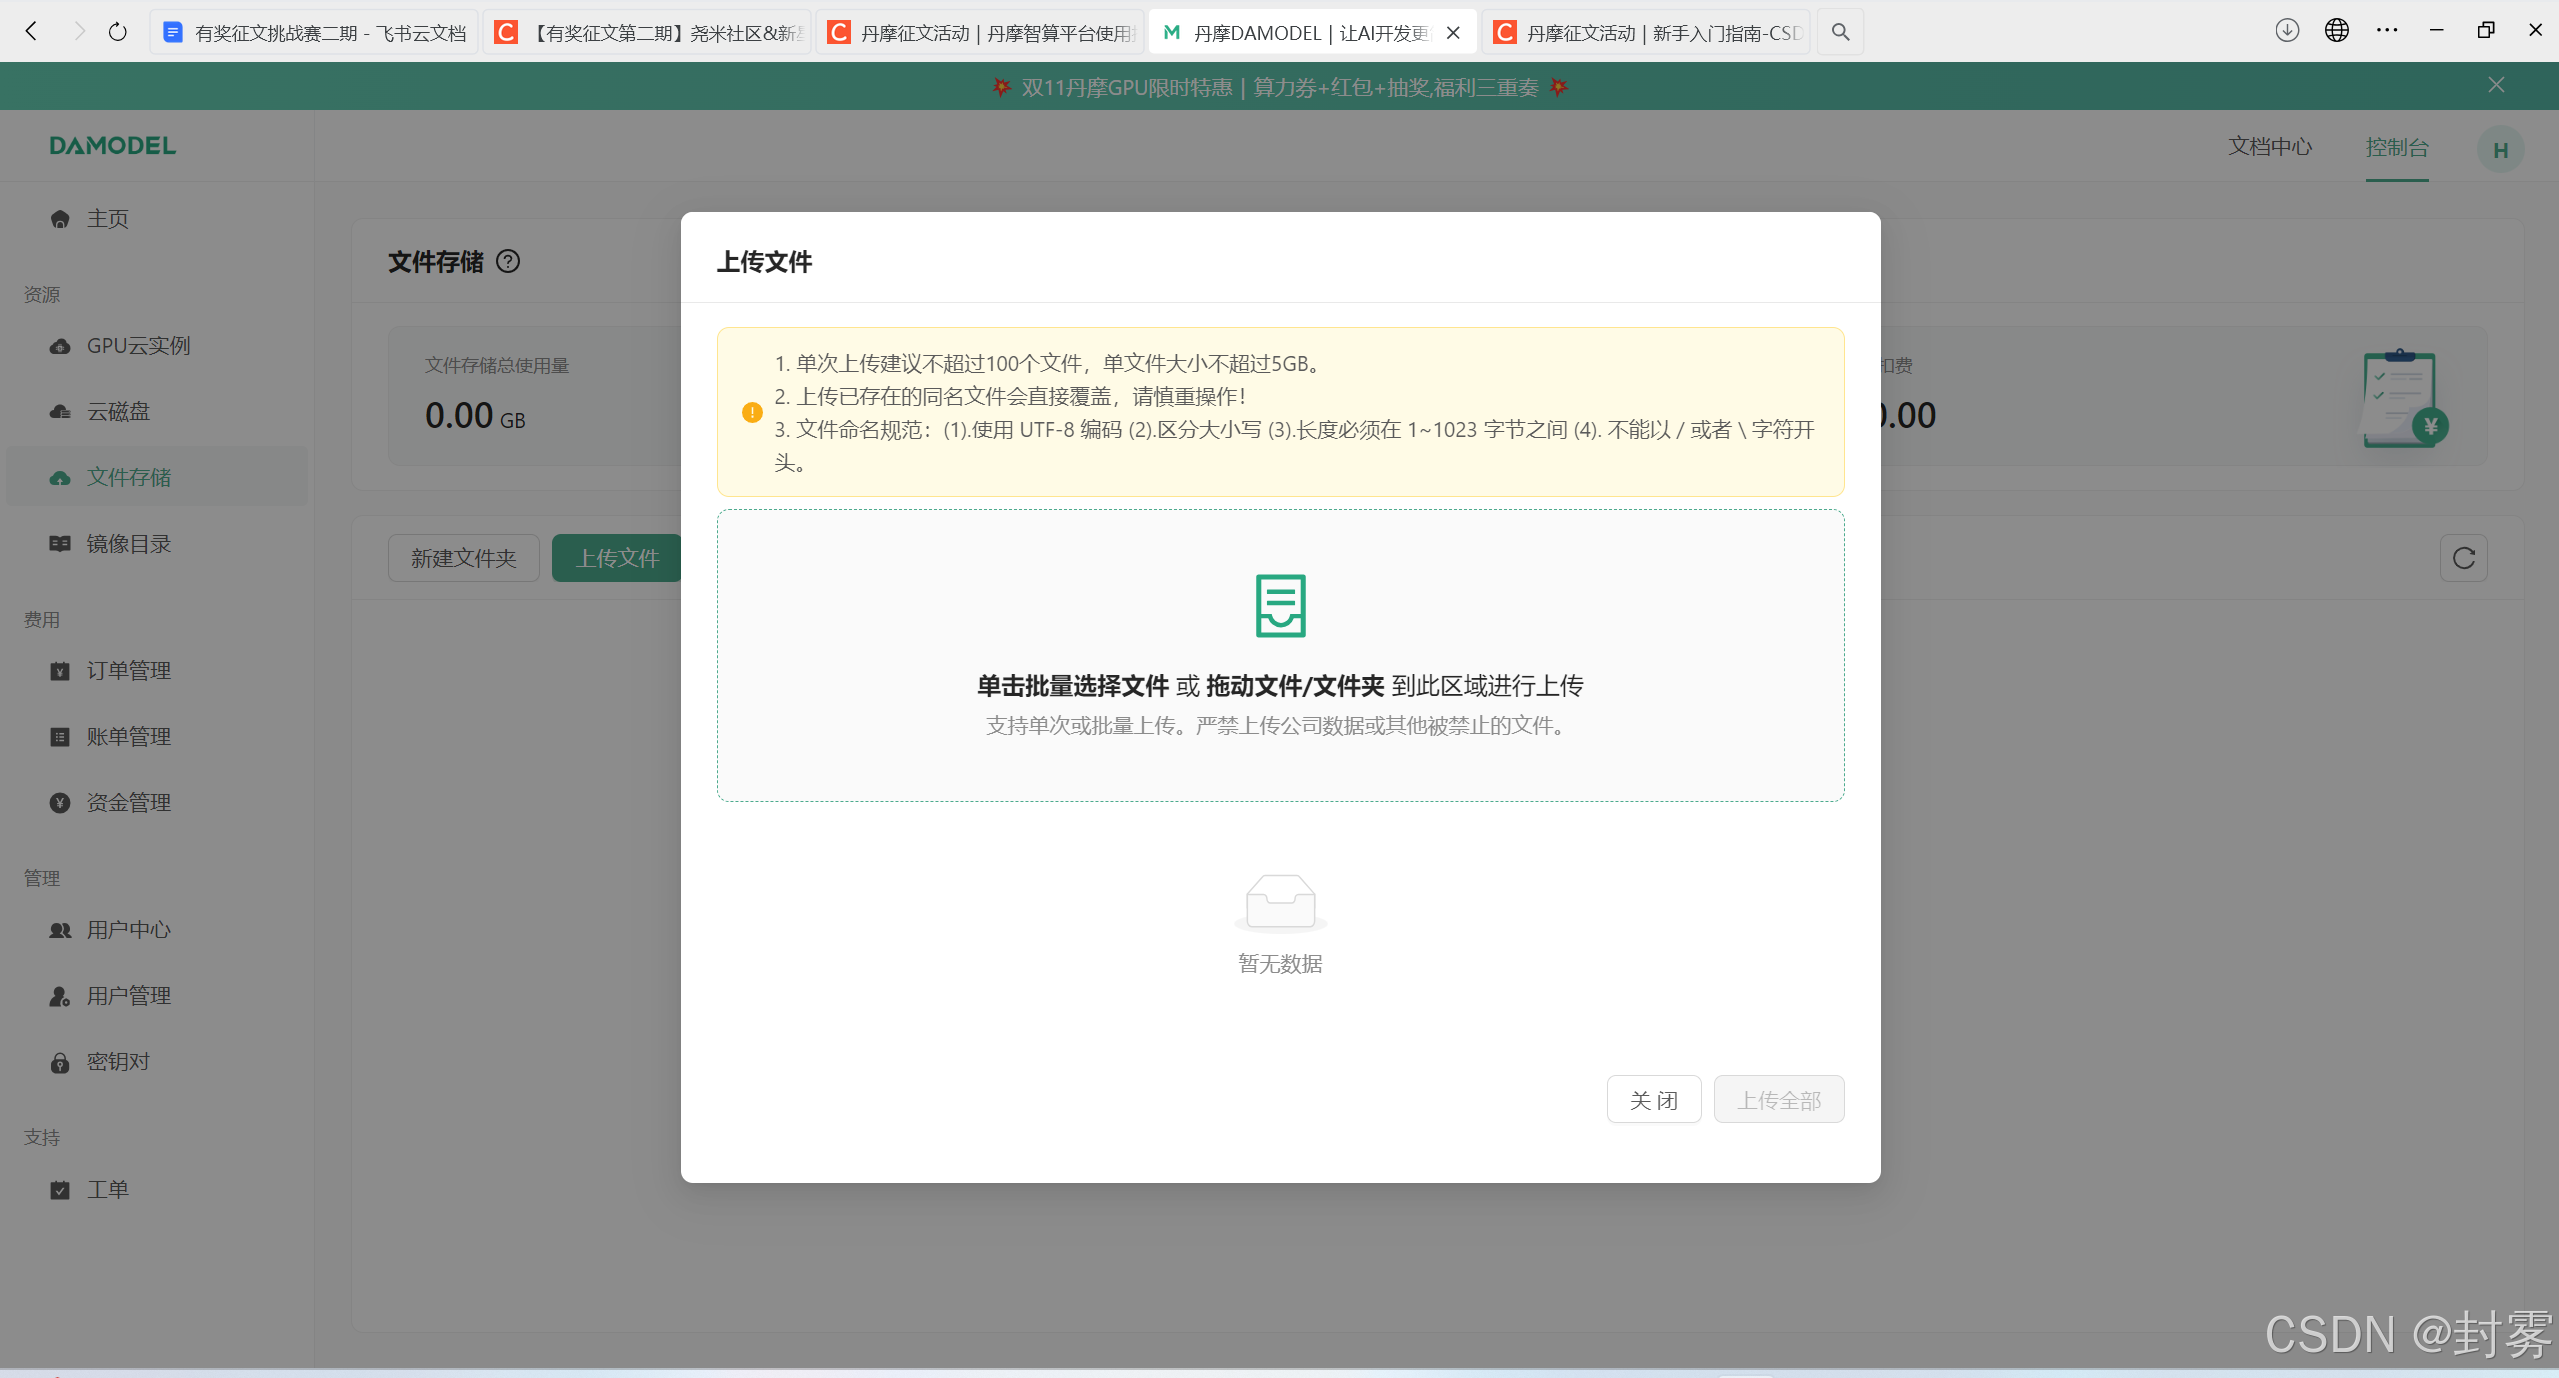Click the refresh file list icon
This screenshot has width=2559, height=1378.
2463,558
